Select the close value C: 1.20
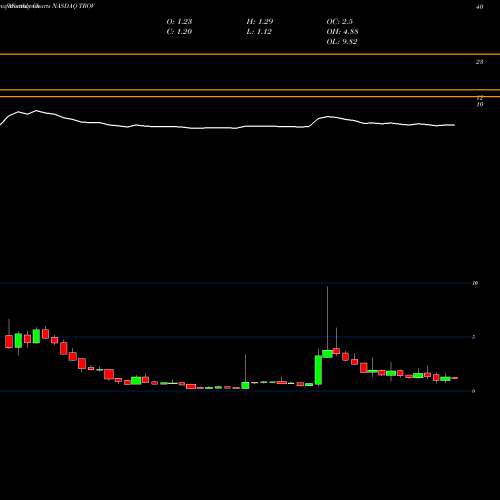 click(x=179, y=32)
